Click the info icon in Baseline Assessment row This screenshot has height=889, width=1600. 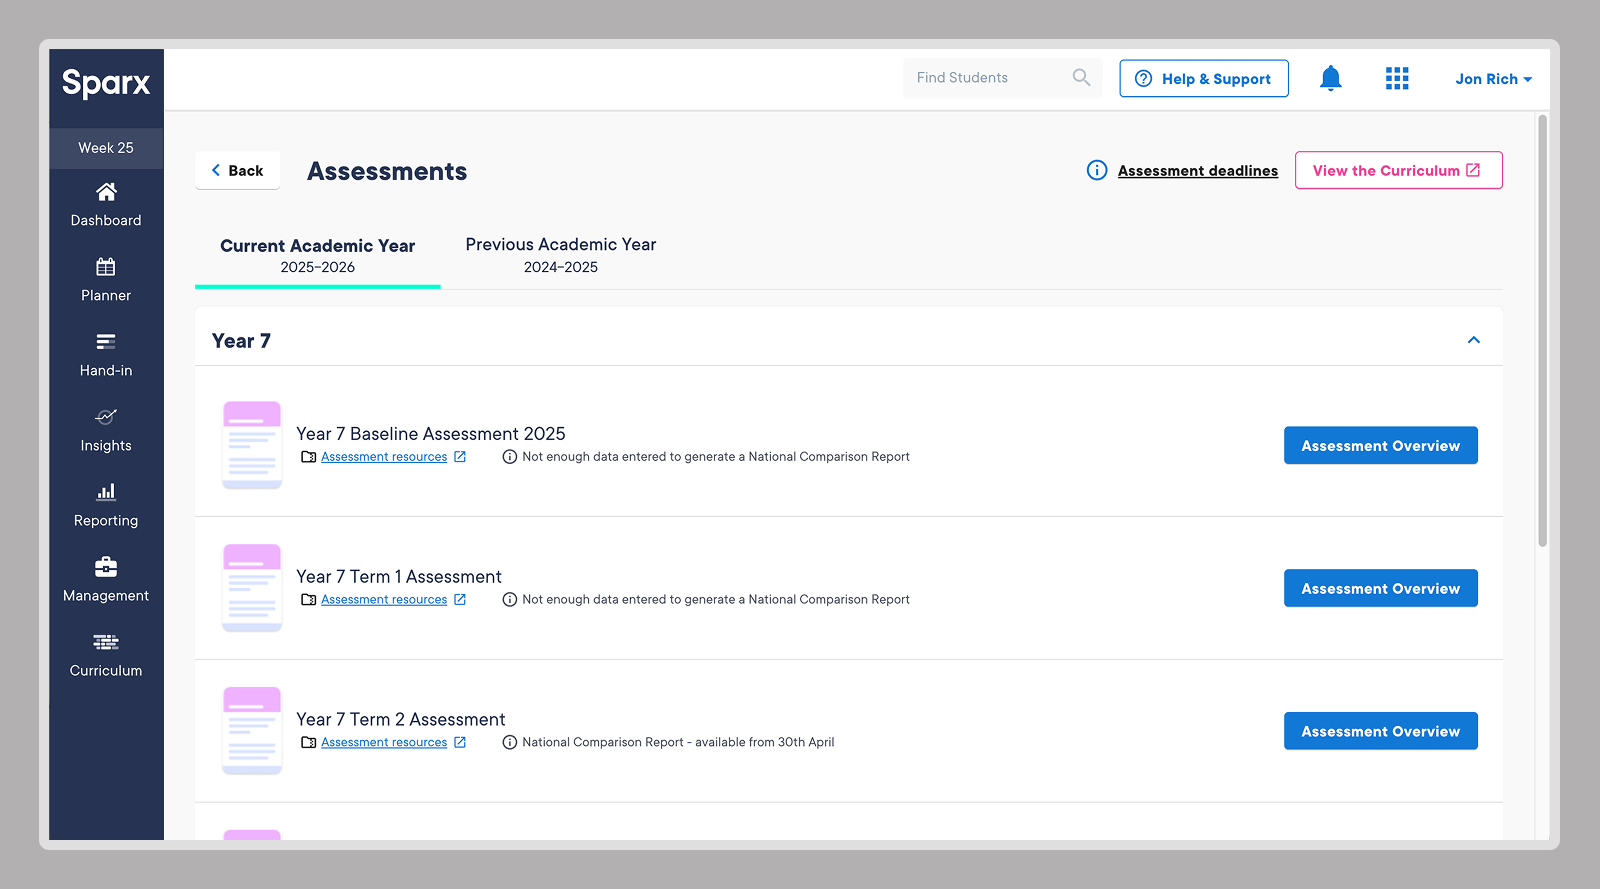point(510,457)
